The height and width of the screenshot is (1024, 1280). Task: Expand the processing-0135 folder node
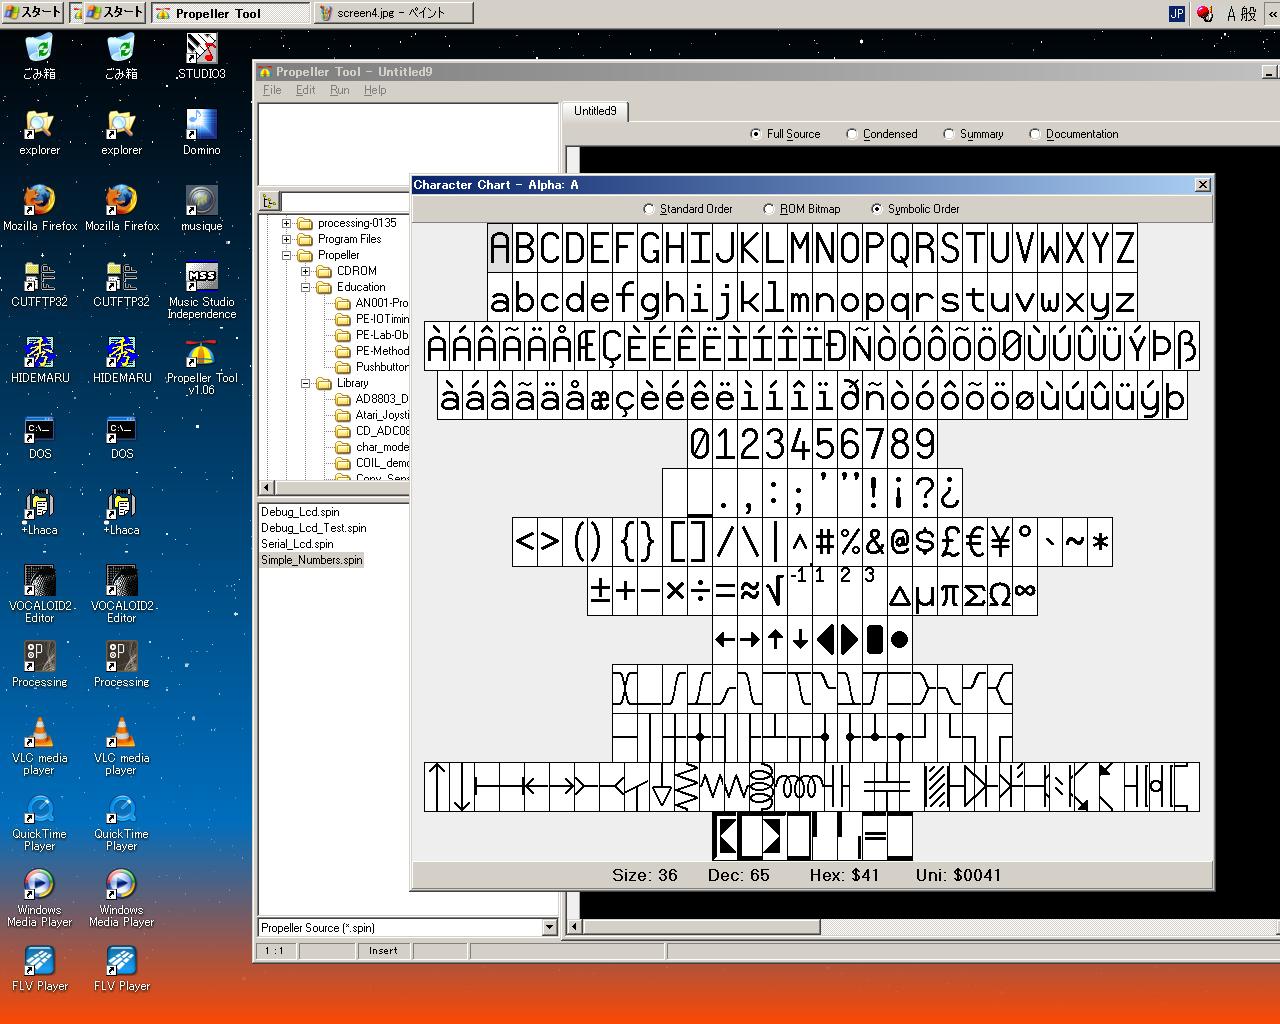(x=287, y=223)
